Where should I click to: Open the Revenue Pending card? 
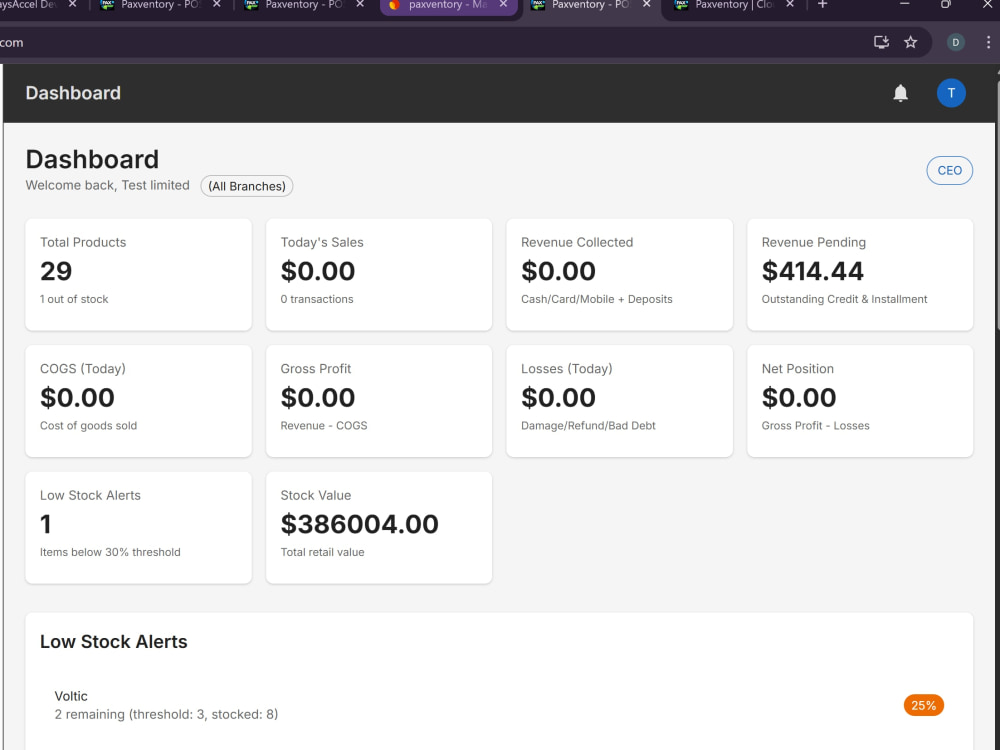[x=860, y=274]
